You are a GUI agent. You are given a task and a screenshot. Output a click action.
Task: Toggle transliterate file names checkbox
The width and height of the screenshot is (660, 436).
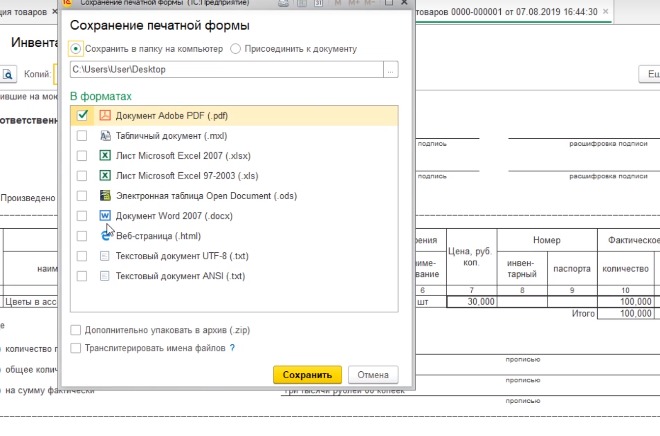(x=76, y=347)
